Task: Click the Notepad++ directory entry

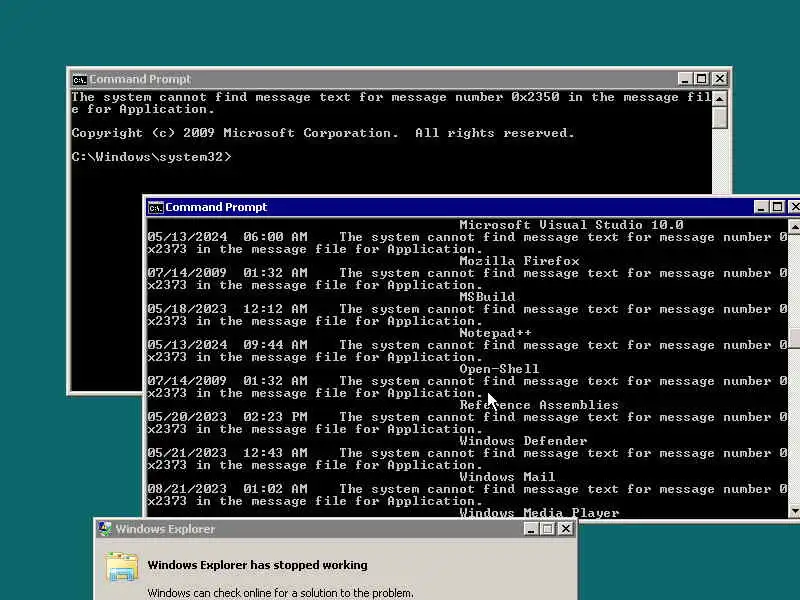Action: (x=495, y=333)
